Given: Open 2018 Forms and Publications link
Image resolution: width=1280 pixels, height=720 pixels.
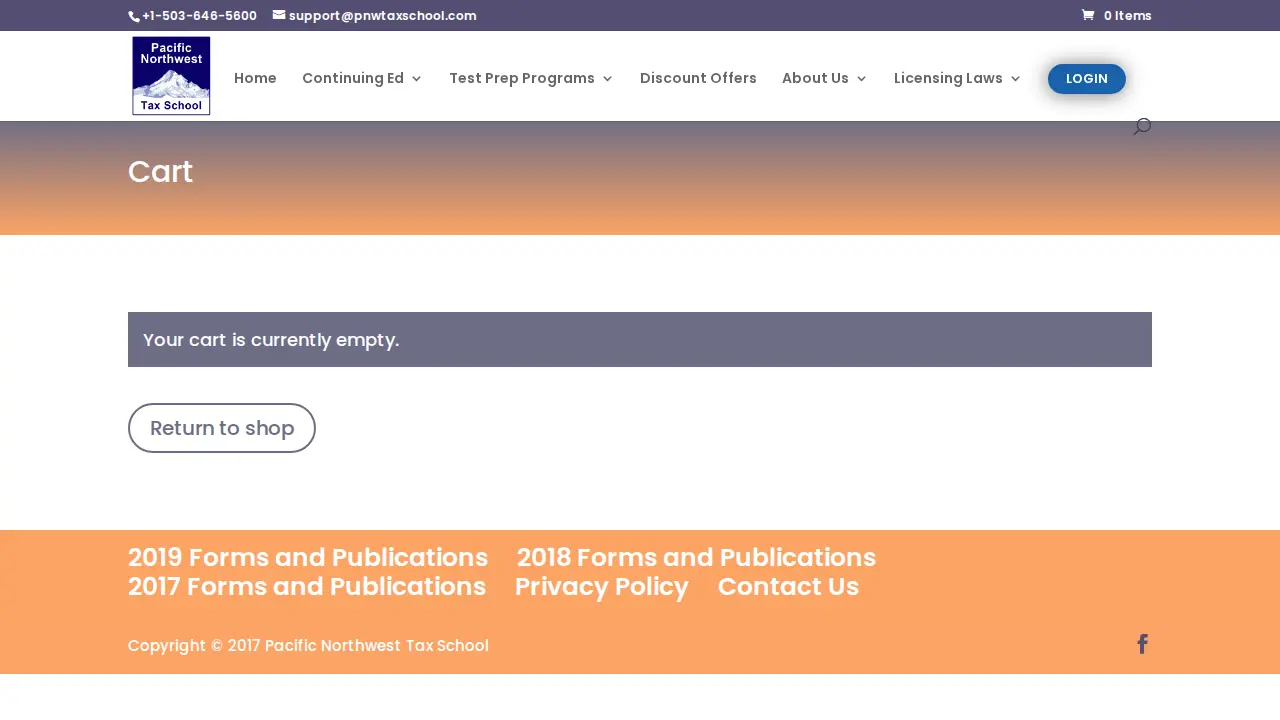Looking at the screenshot, I should [696, 557].
